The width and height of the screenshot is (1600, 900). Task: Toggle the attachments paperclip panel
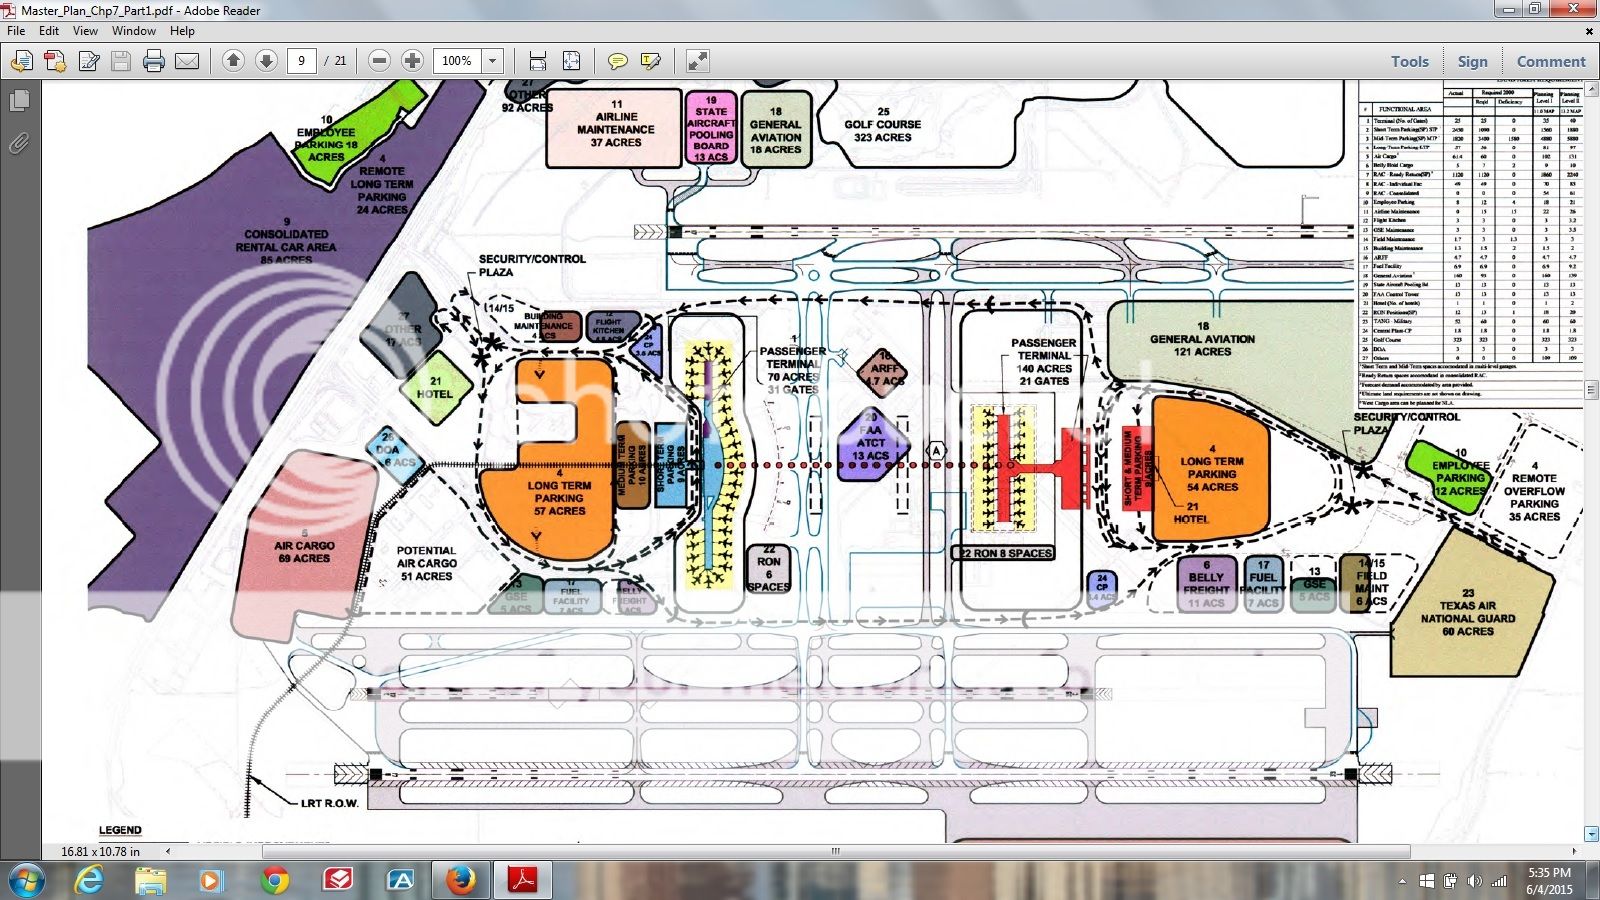coord(19,144)
